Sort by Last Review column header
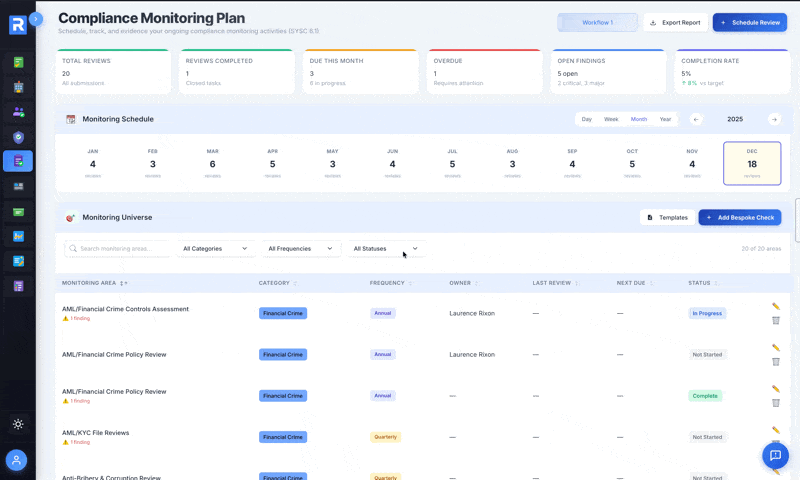Screen dimensions: 800x480 [555, 283]
